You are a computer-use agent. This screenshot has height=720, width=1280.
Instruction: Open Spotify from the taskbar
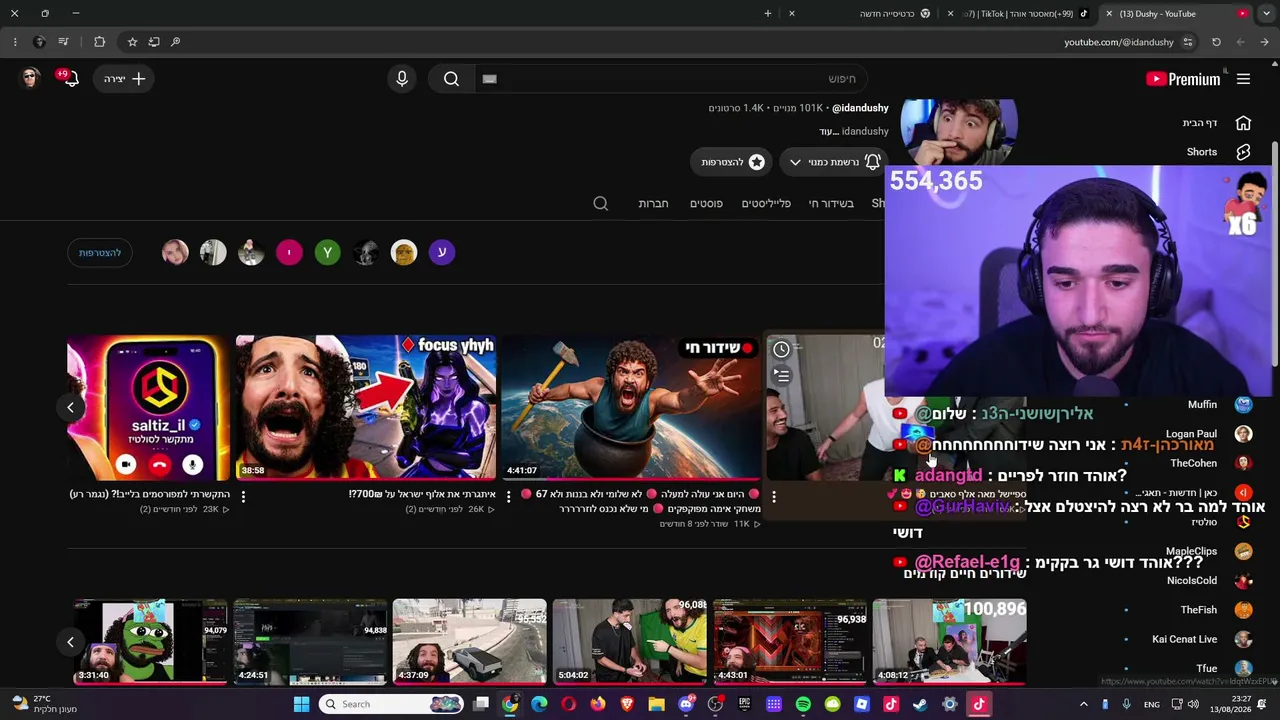[x=803, y=704]
